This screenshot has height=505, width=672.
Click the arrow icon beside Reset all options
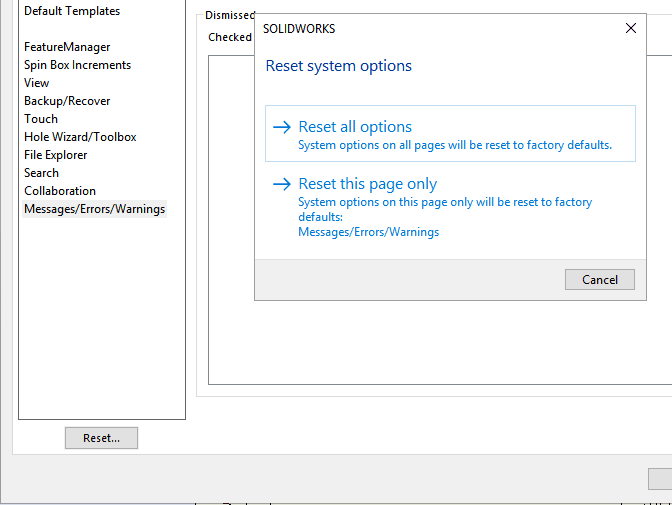click(281, 127)
